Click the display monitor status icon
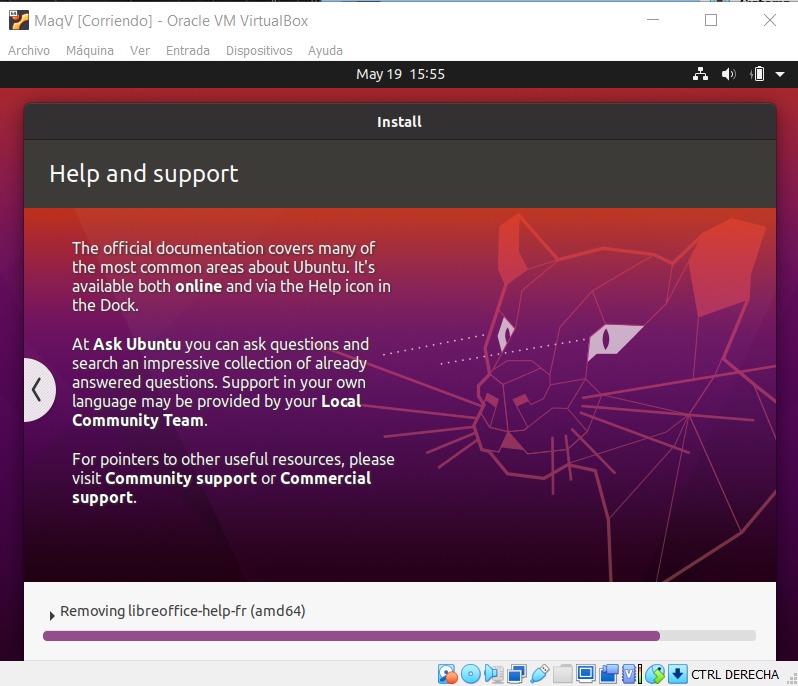 [586, 674]
